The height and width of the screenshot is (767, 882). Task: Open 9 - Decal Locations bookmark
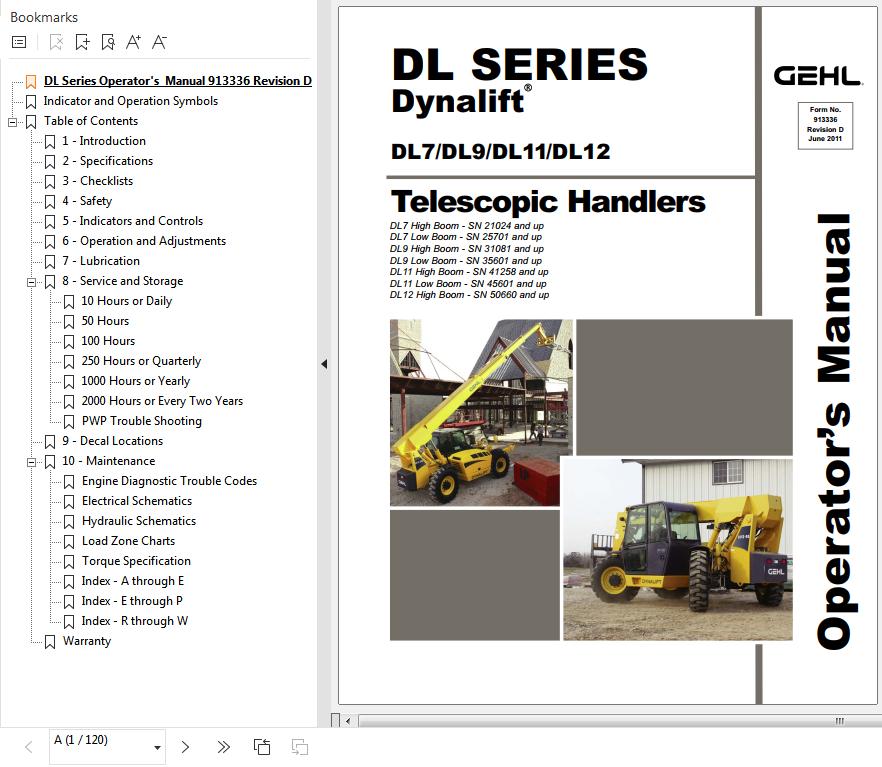tap(112, 441)
